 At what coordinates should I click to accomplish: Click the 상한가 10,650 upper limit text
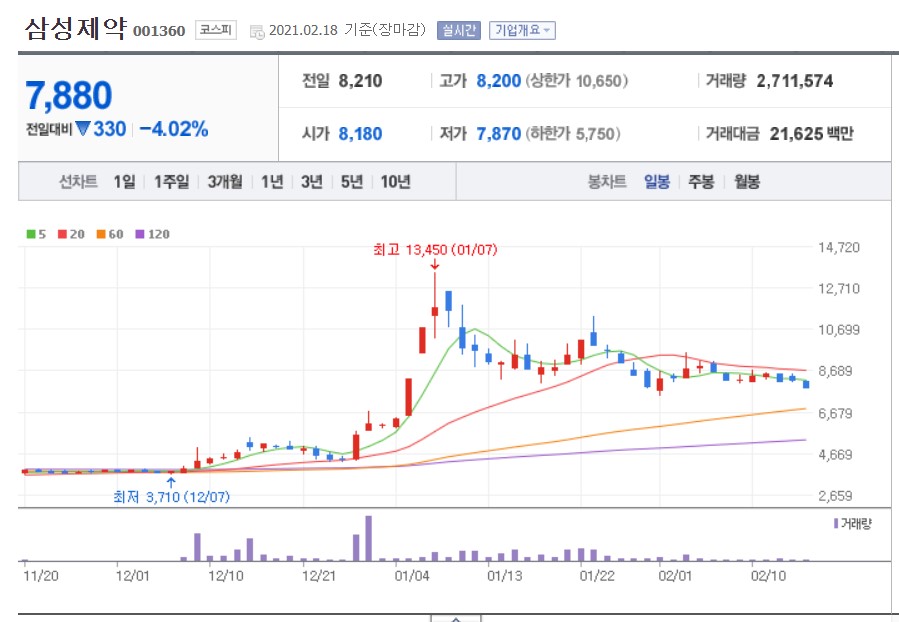point(577,81)
